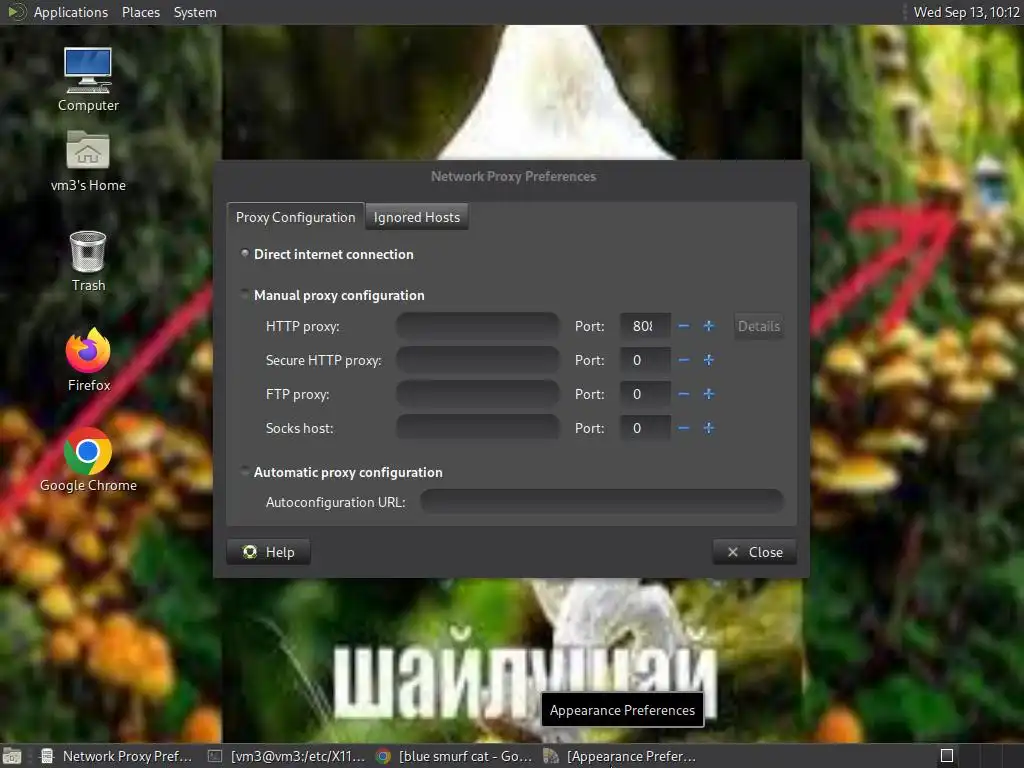Switch to Network Proxy Pref taskbar item
Screen dimensions: 1024x768
pyautogui.click(x=116, y=756)
